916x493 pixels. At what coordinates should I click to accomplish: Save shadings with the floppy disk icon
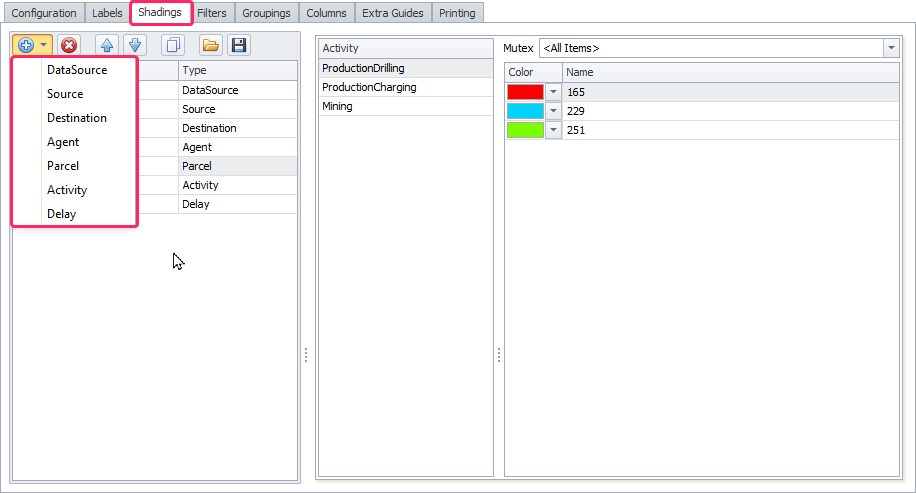click(x=238, y=45)
